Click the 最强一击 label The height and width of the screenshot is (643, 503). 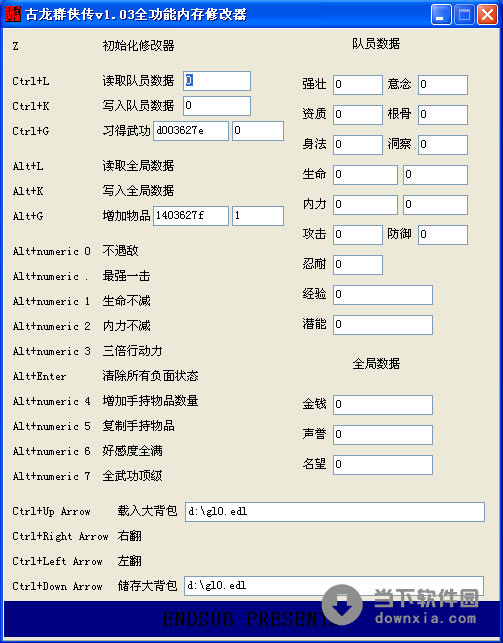[127, 276]
